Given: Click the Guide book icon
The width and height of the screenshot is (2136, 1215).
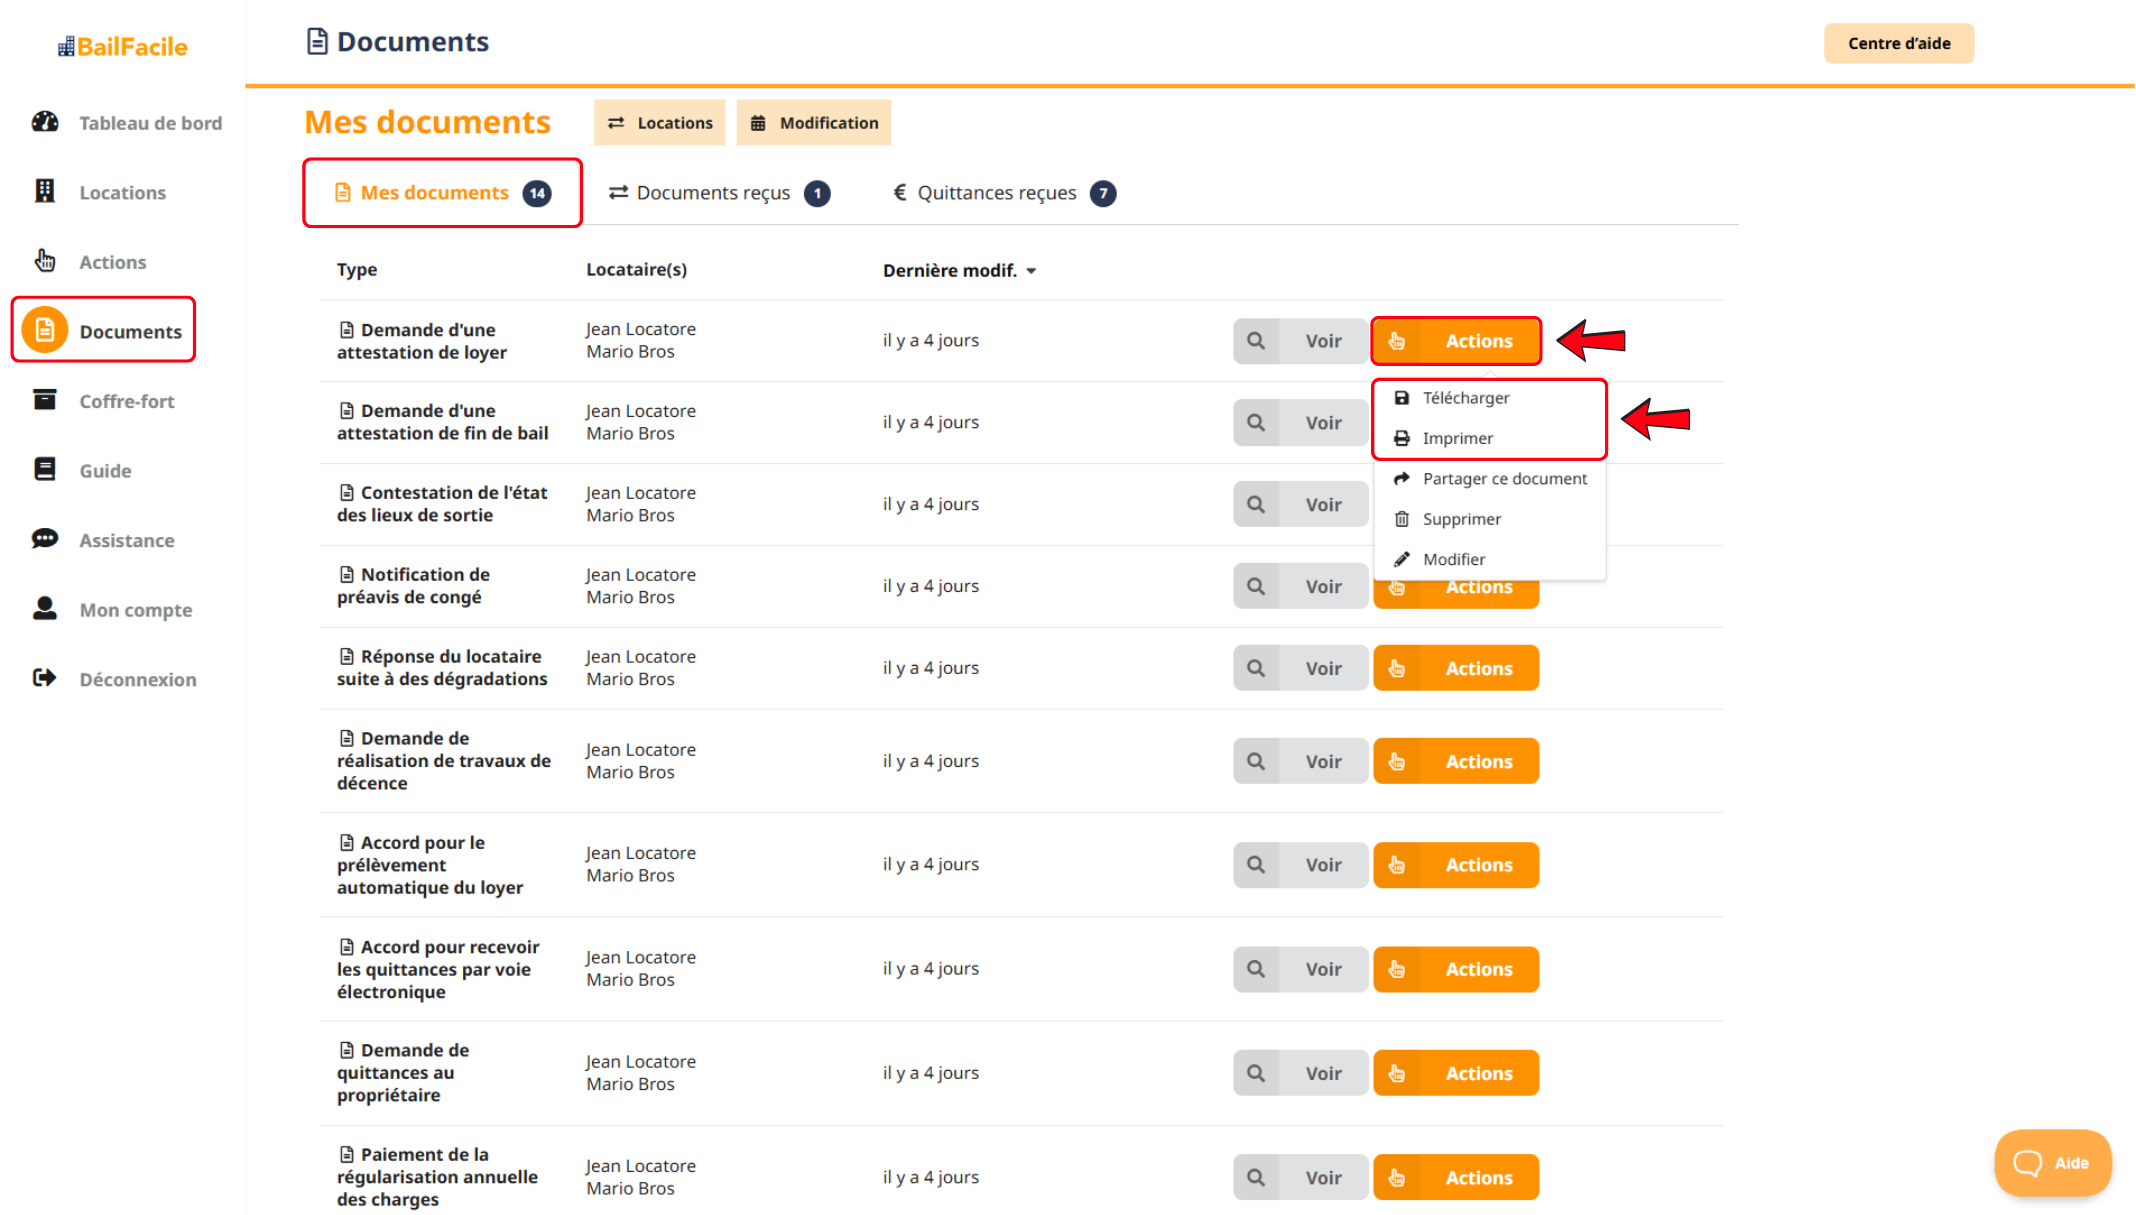Looking at the screenshot, I should coord(45,469).
